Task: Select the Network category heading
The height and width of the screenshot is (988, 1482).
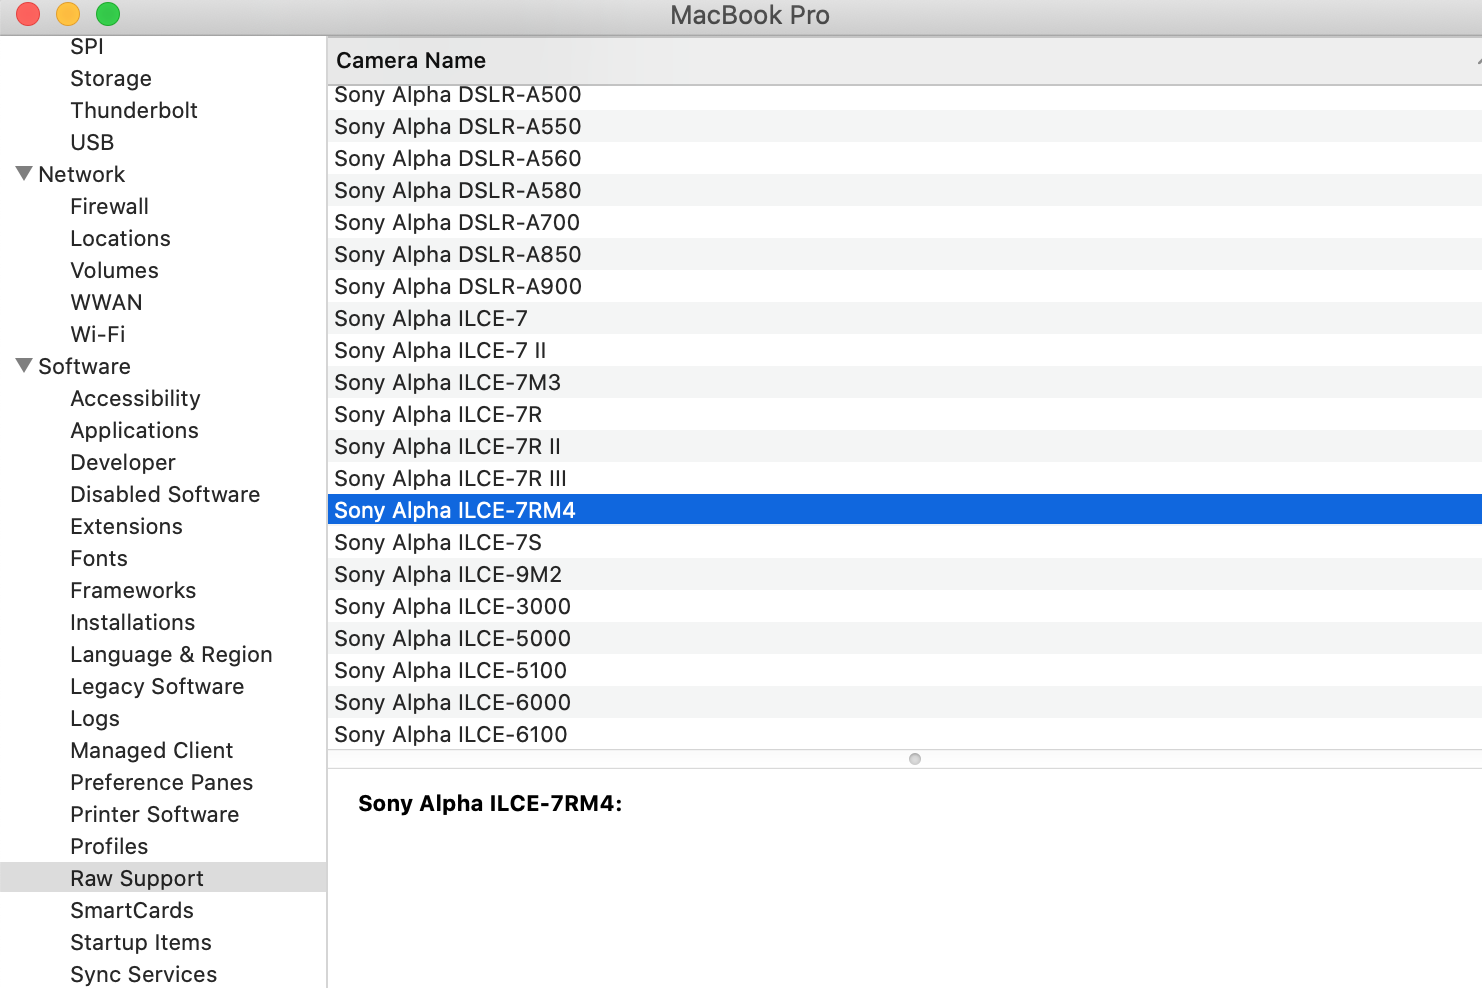Action: tap(82, 174)
